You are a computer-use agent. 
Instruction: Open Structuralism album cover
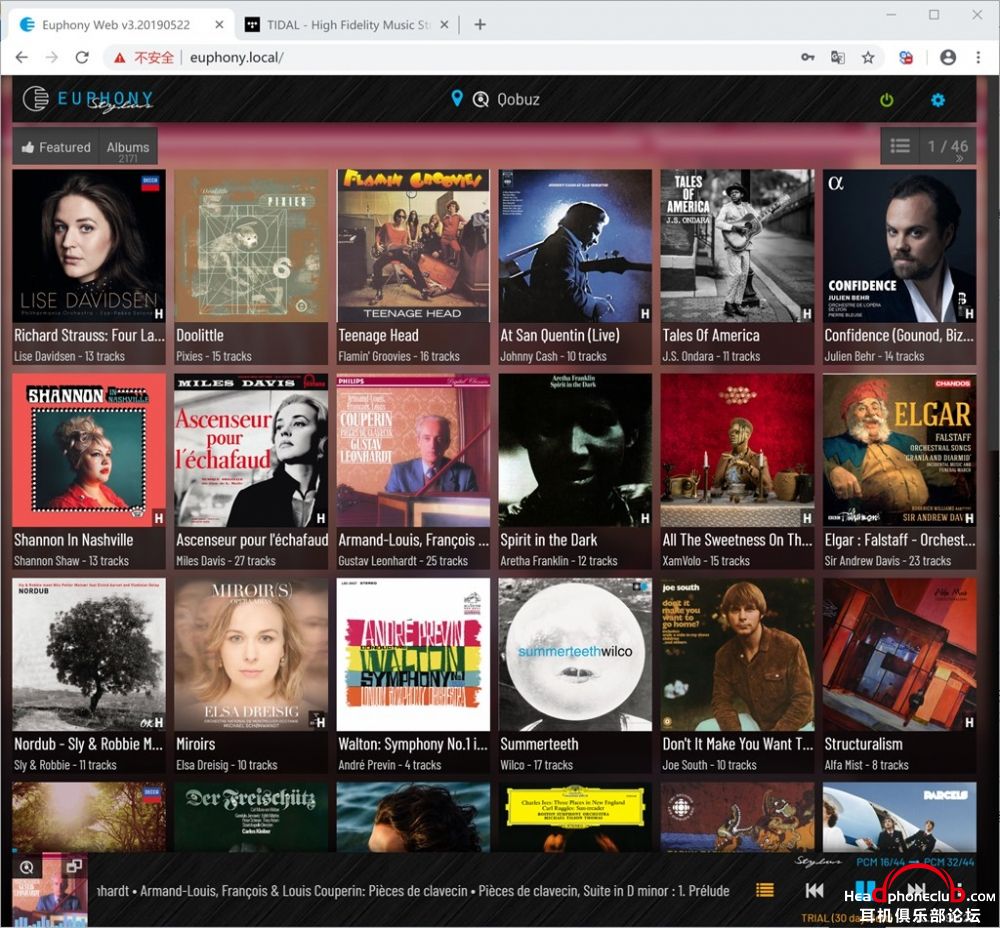click(899, 654)
